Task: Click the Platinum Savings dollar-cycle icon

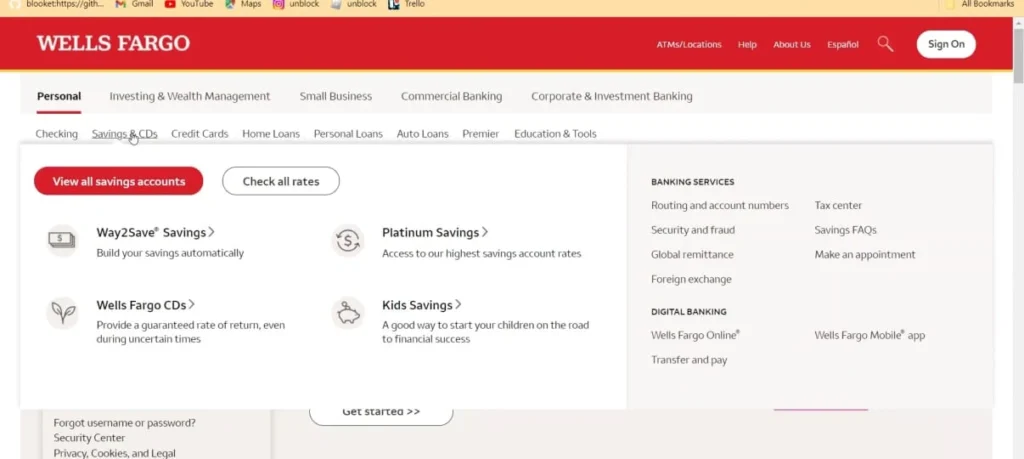Action: coord(347,241)
